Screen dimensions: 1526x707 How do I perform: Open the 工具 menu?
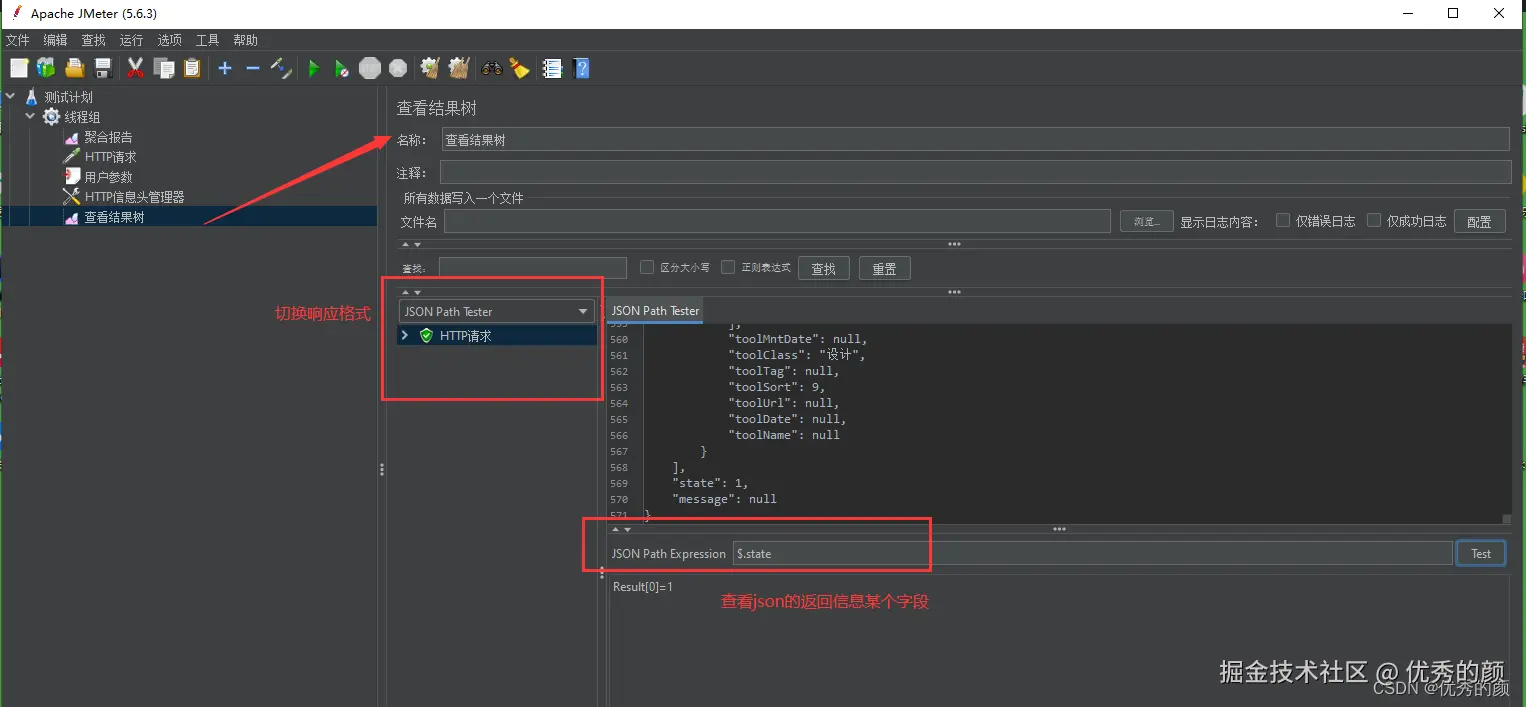point(207,40)
